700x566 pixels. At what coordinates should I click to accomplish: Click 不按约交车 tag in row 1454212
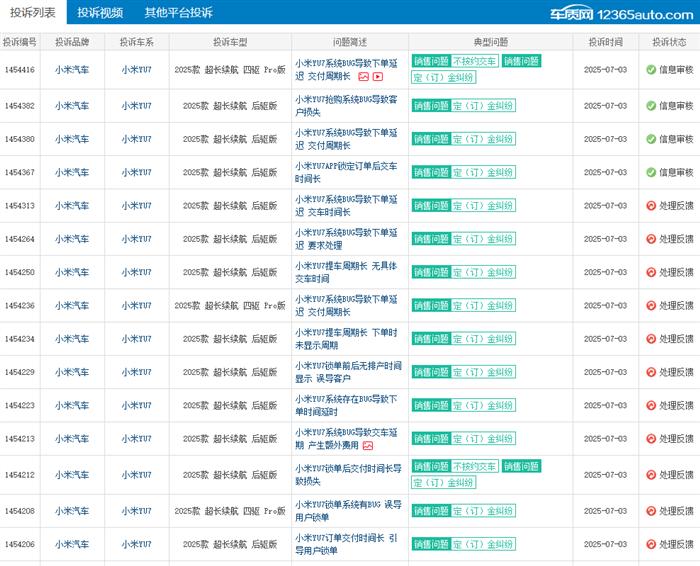[474, 466]
